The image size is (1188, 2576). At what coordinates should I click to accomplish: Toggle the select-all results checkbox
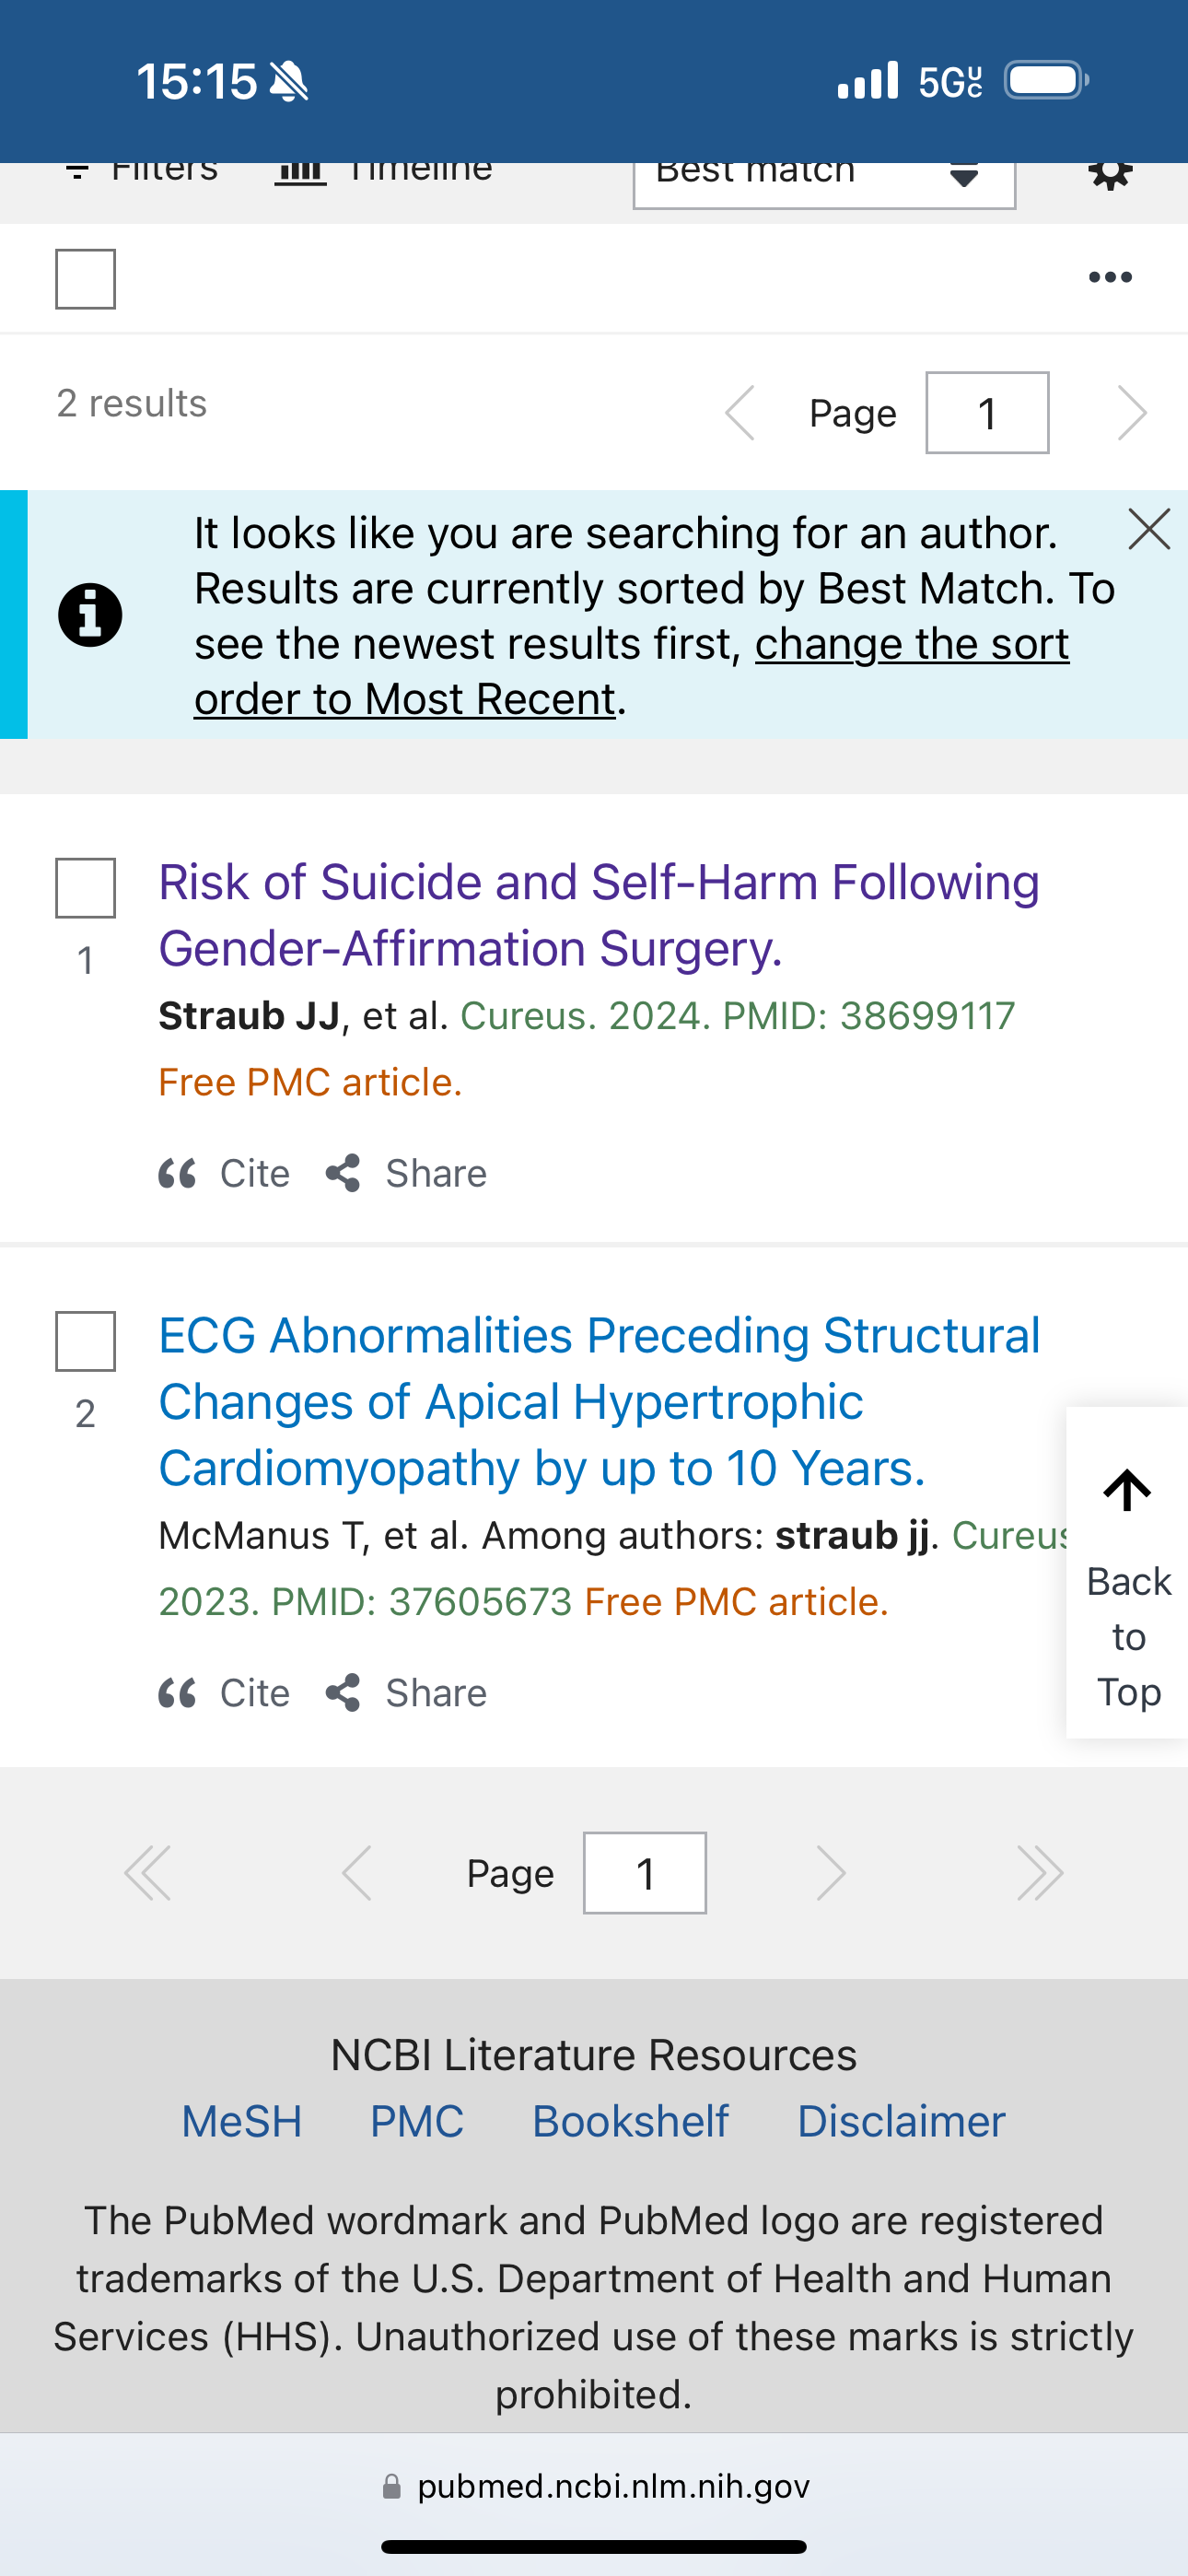[x=85, y=279]
